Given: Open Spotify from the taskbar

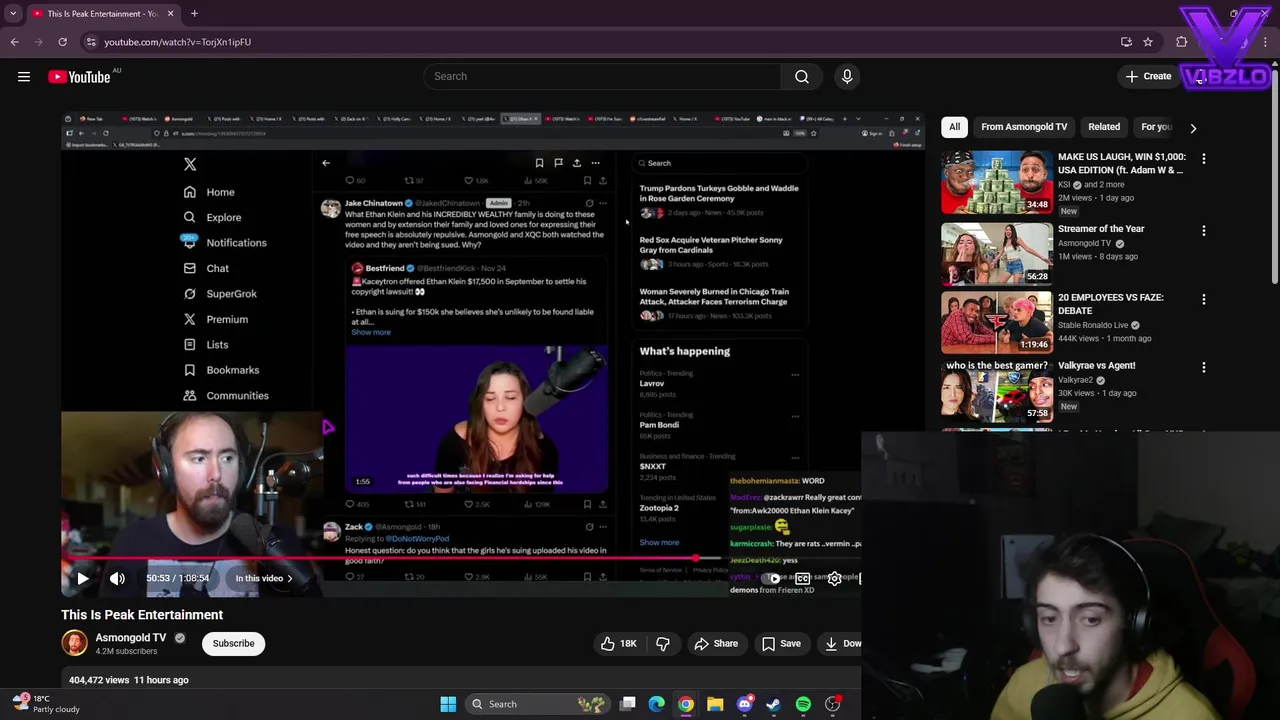Looking at the screenshot, I should (803, 704).
